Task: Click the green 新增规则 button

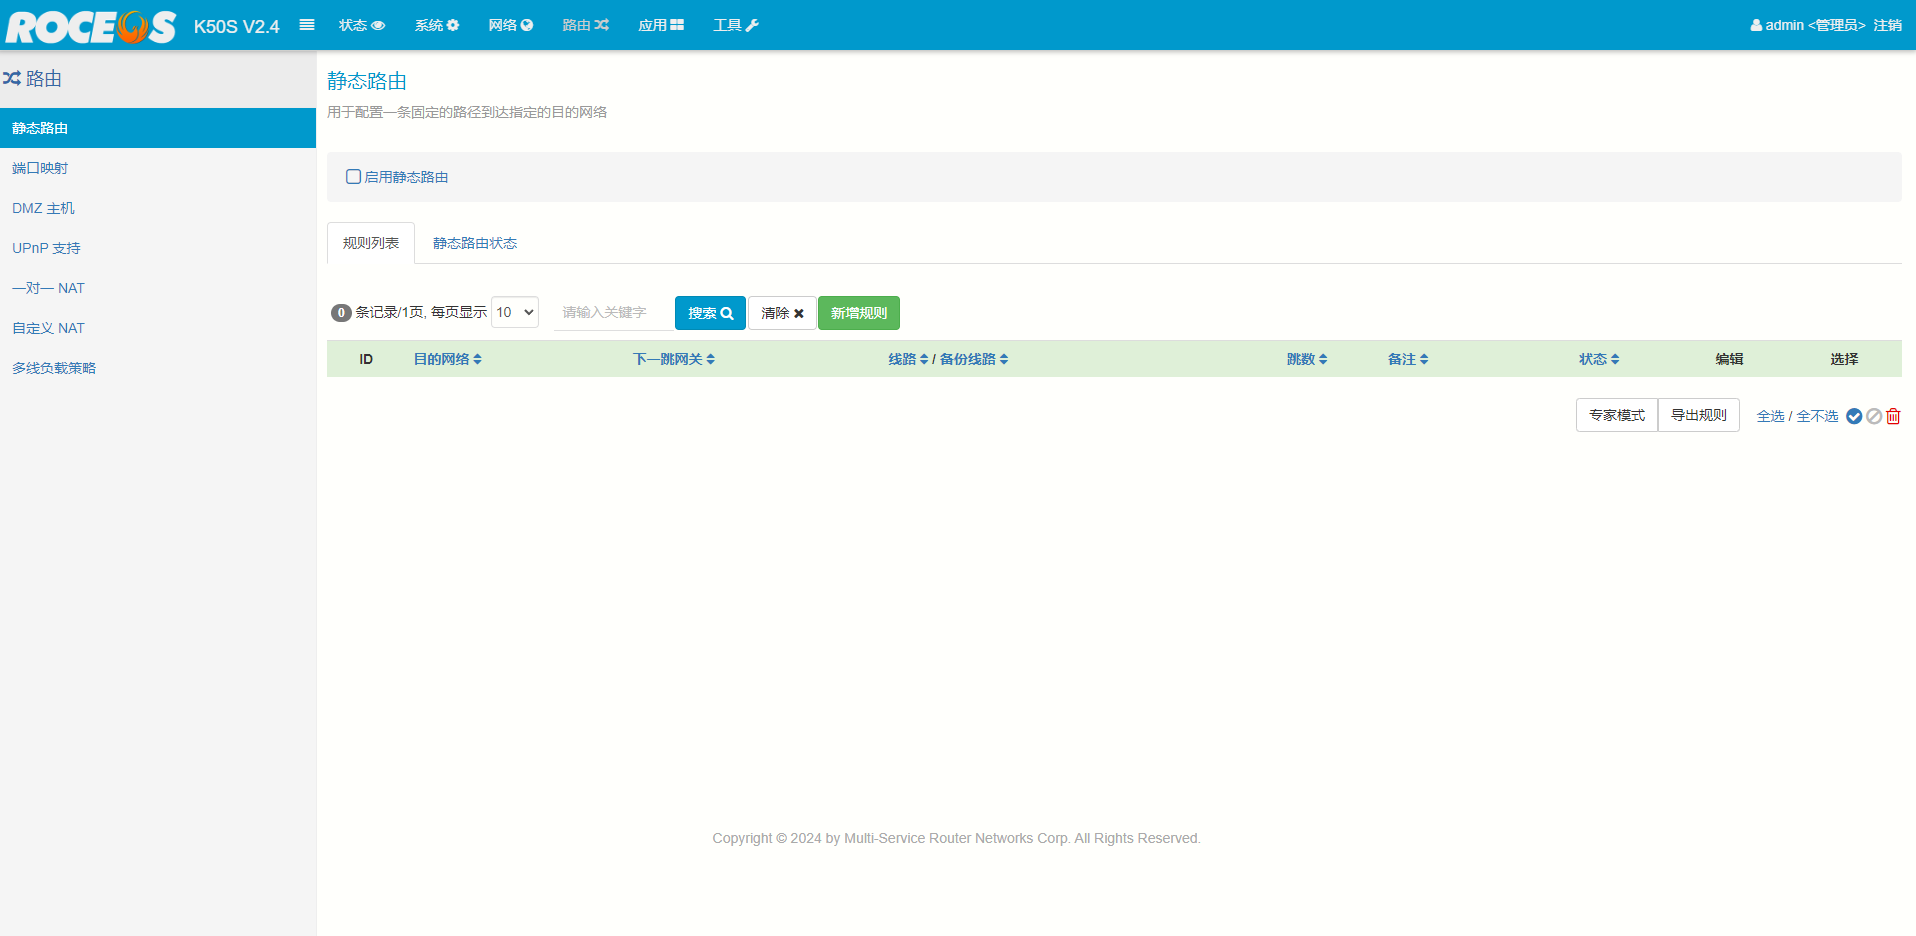Action: pyautogui.click(x=858, y=313)
